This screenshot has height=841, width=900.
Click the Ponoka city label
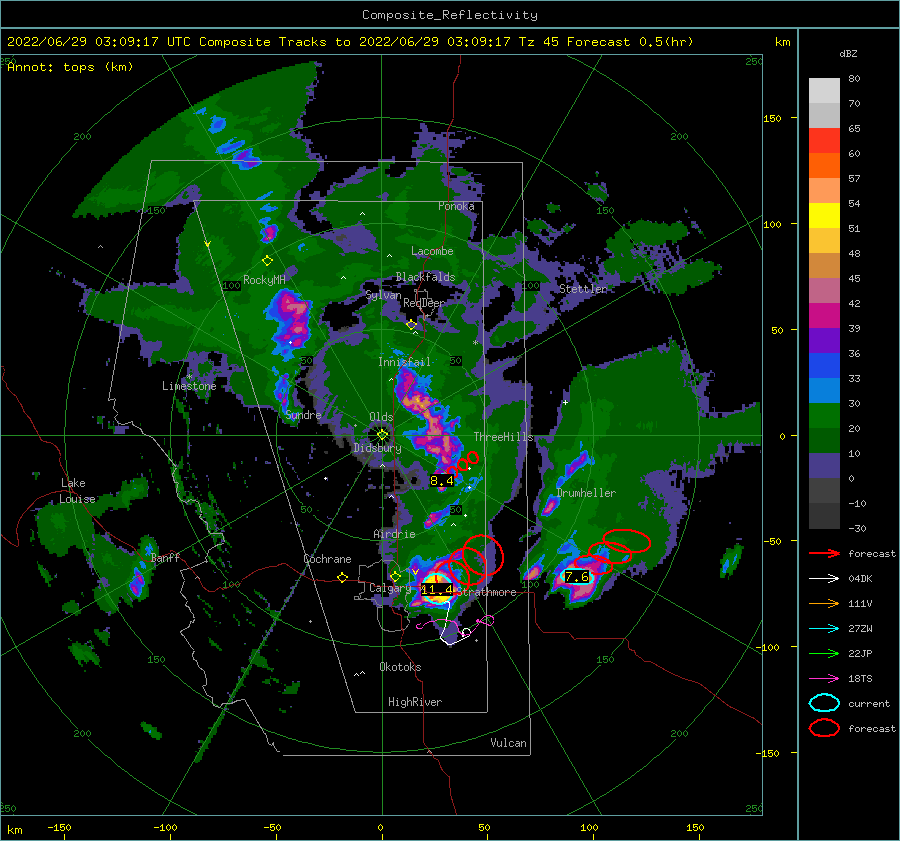456,206
